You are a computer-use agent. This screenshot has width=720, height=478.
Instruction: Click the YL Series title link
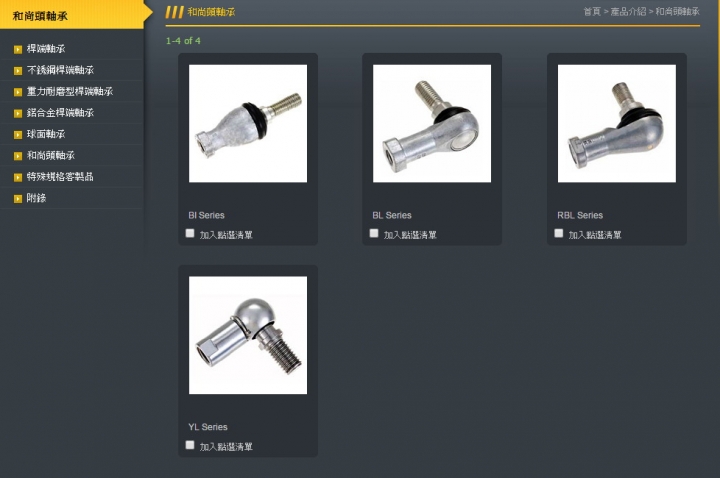pyautogui.click(x=208, y=427)
